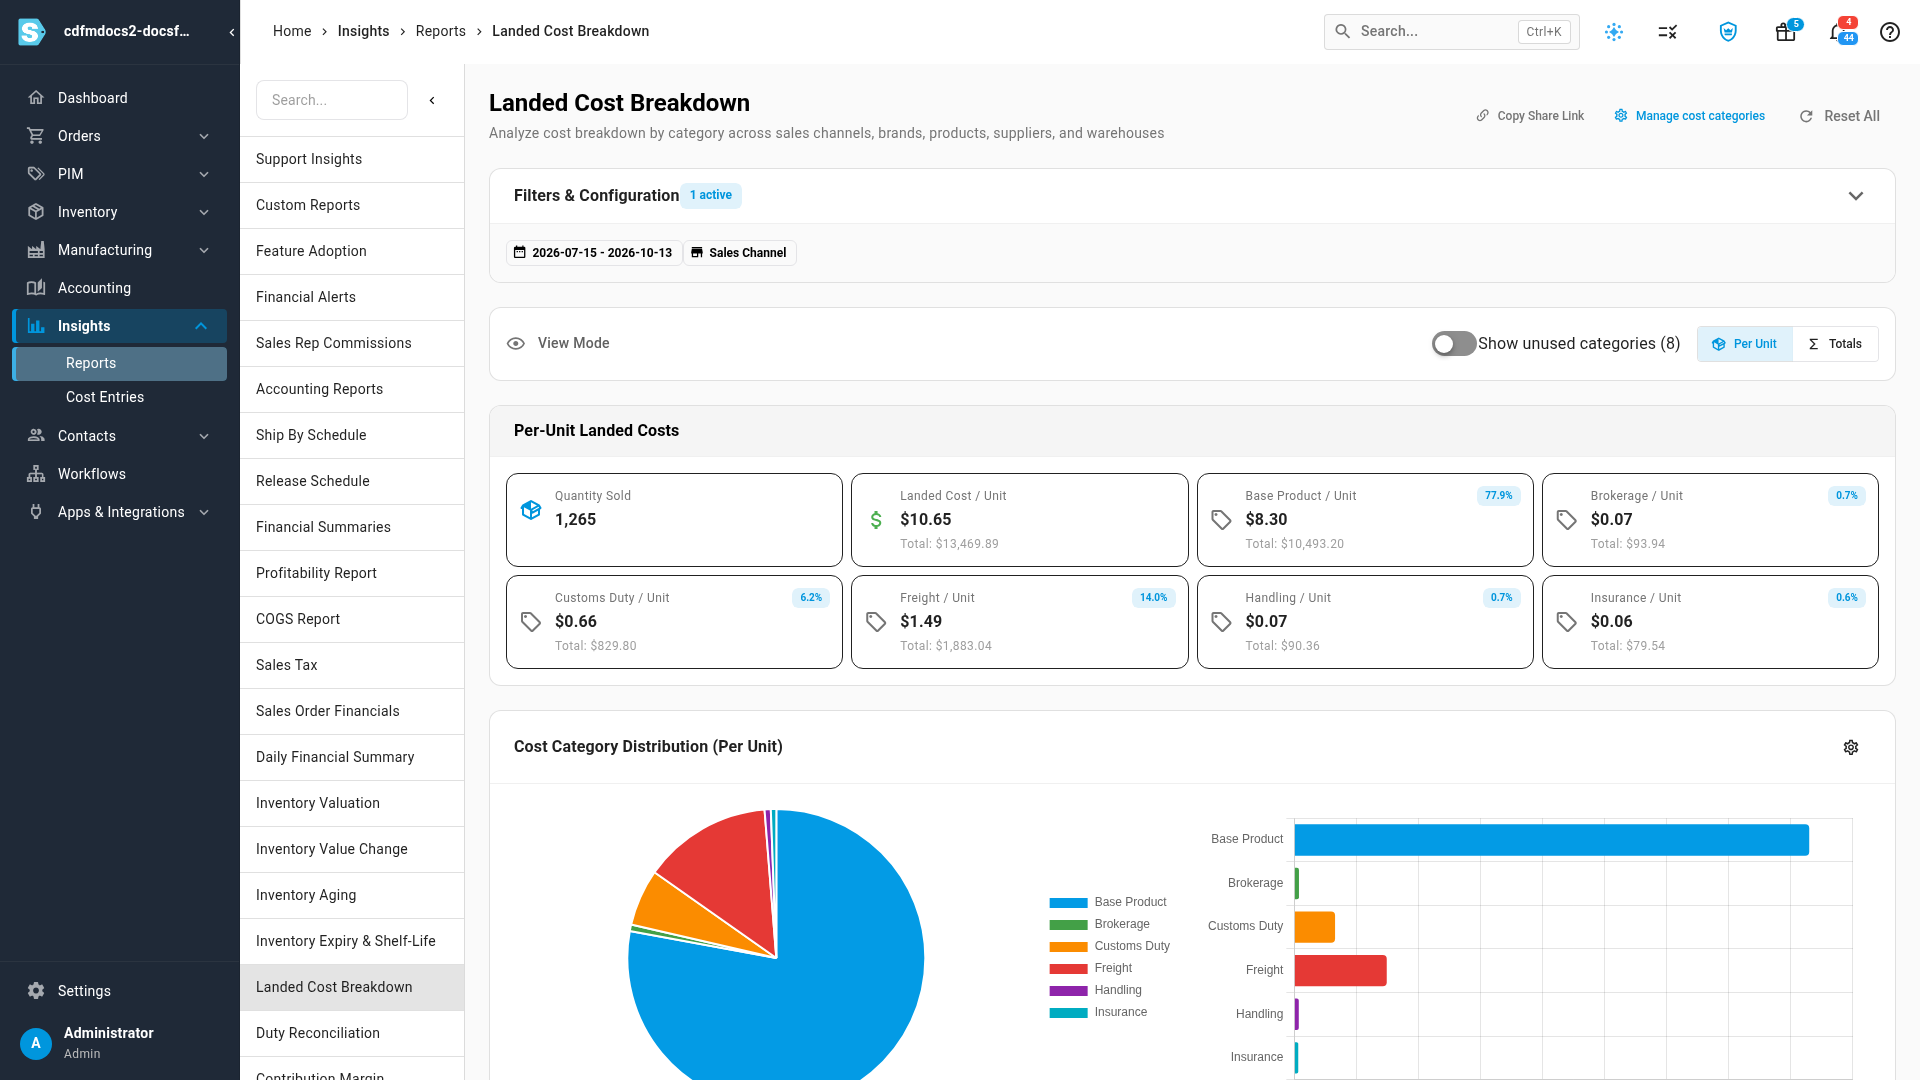This screenshot has width=1920, height=1080.
Task: Click the Accounting book icon in sidebar
Action: coord(36,288)
